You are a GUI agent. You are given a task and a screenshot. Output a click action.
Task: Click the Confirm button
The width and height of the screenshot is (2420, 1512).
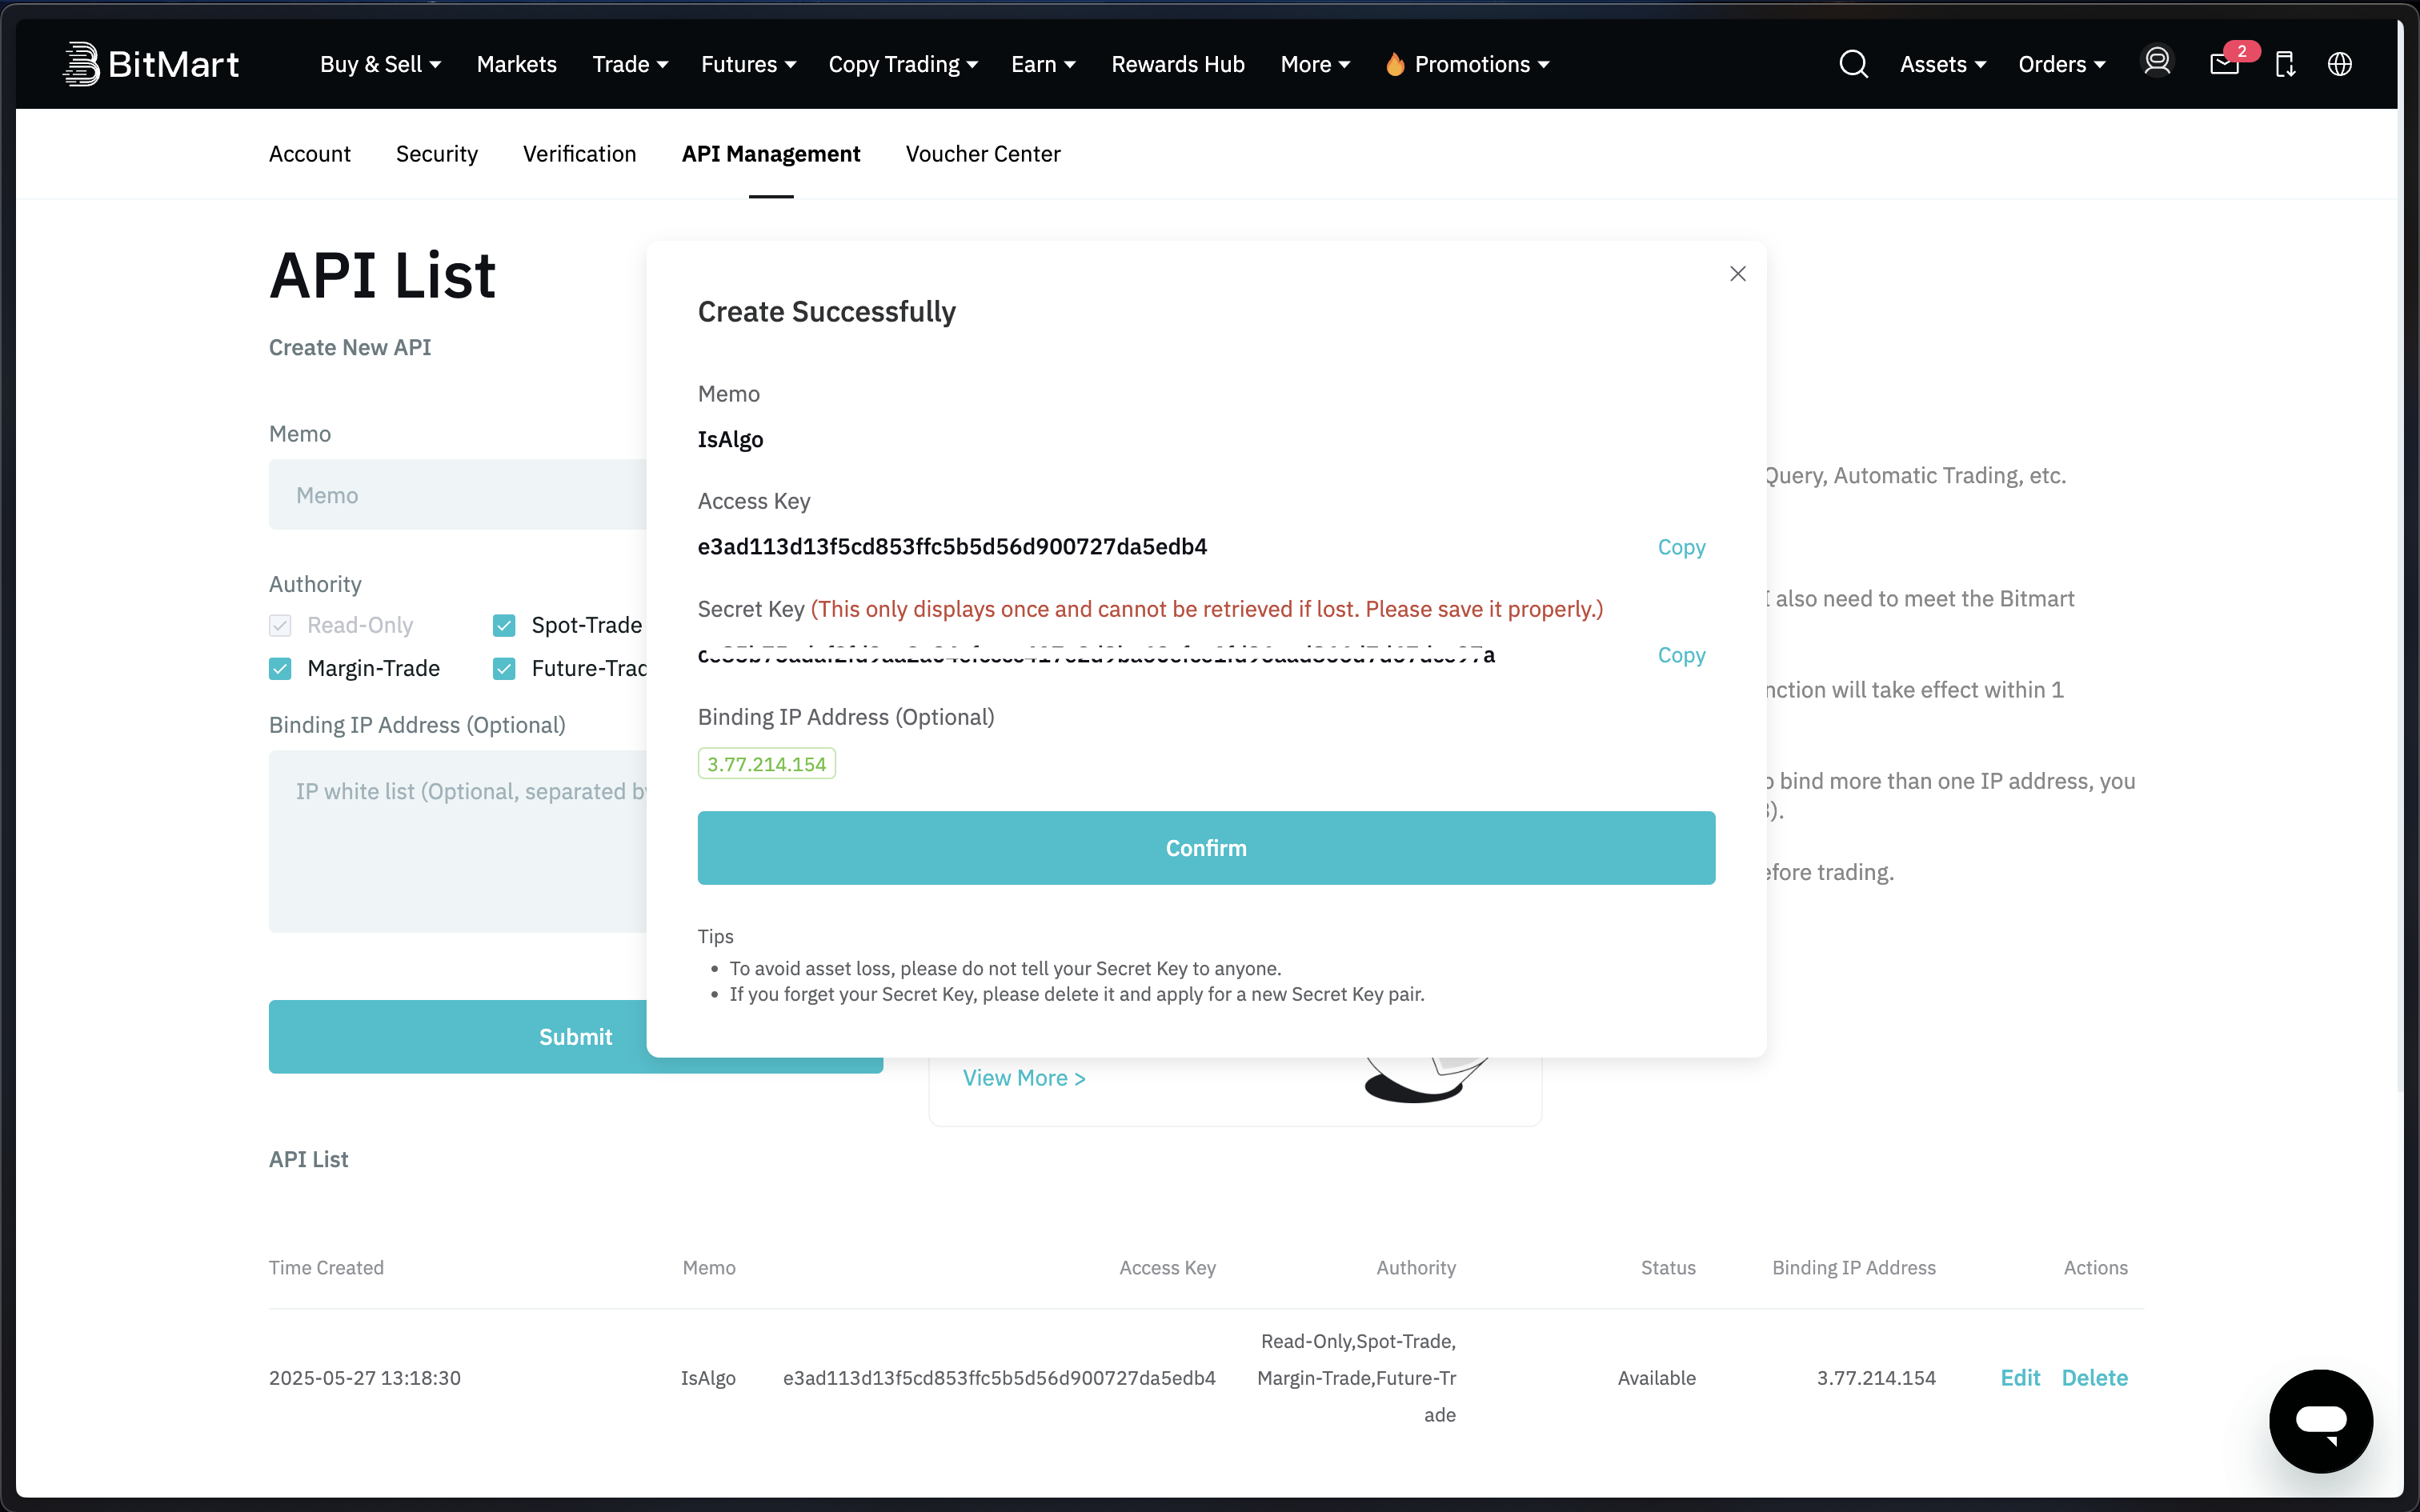1206,848
